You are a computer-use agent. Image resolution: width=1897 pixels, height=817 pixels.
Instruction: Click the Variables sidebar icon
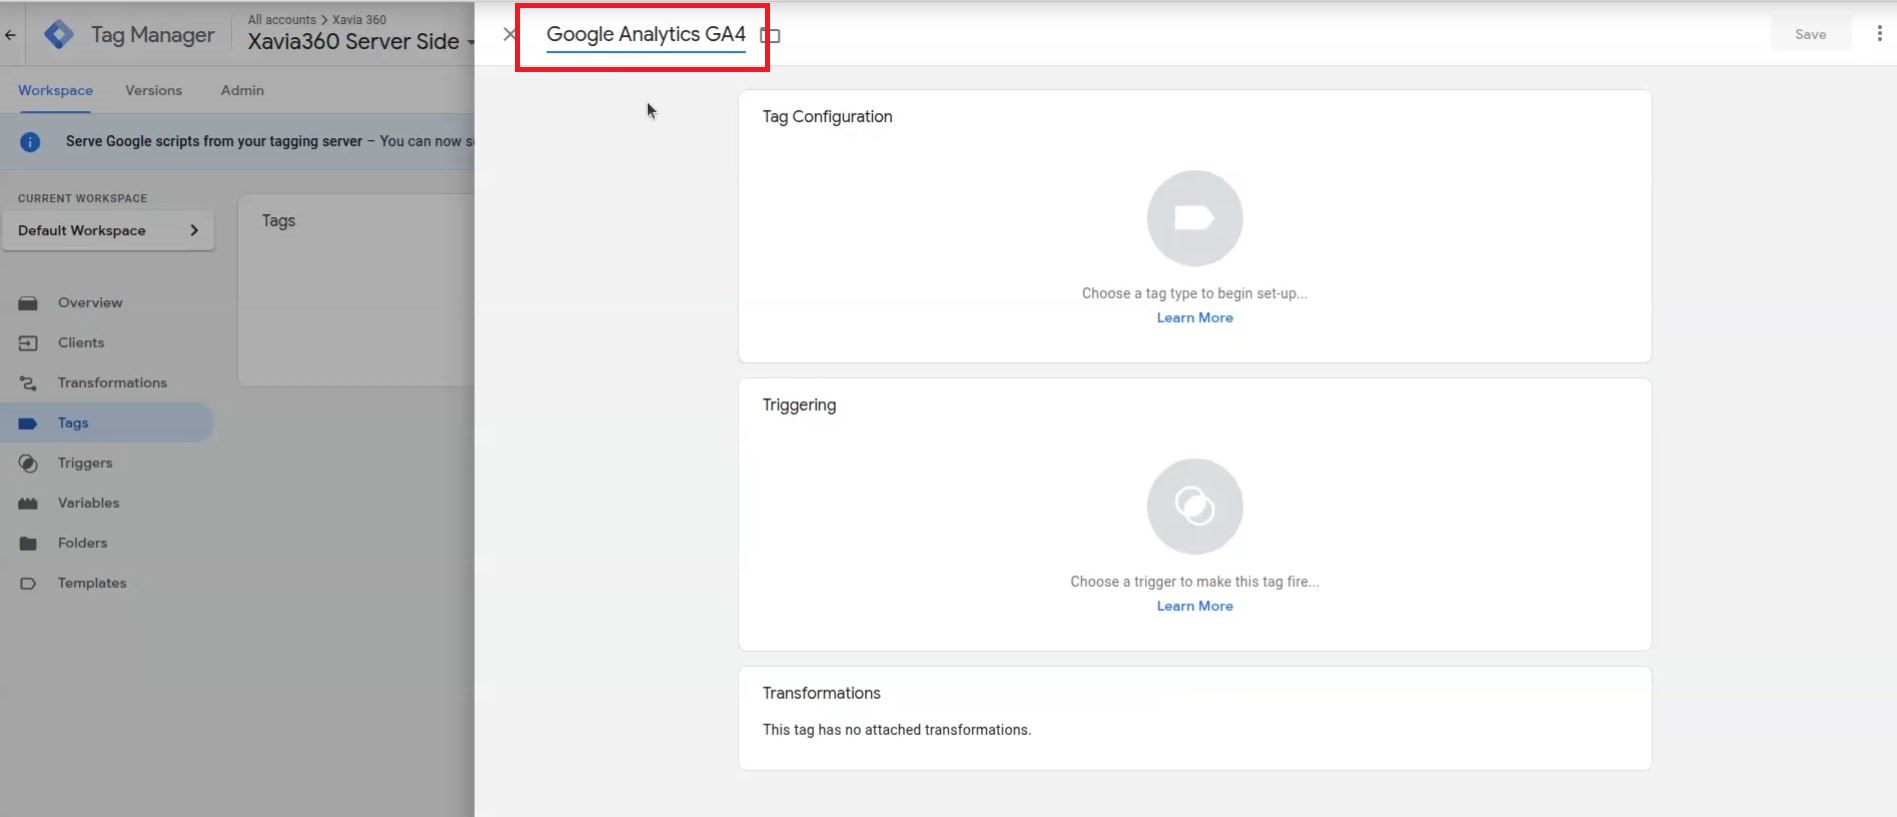coord(28,503)
